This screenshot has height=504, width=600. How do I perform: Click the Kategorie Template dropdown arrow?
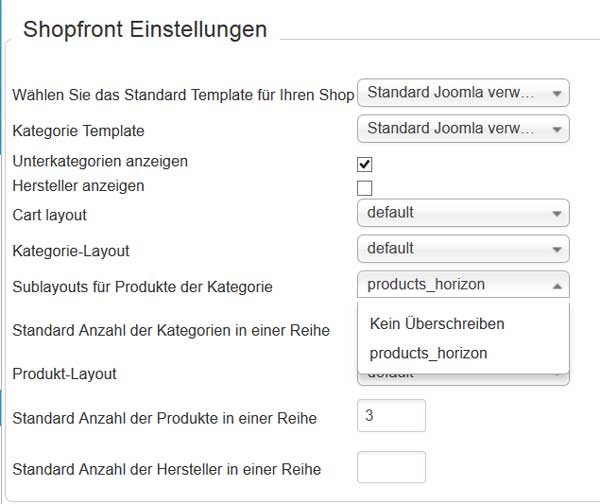coord(557,130)
